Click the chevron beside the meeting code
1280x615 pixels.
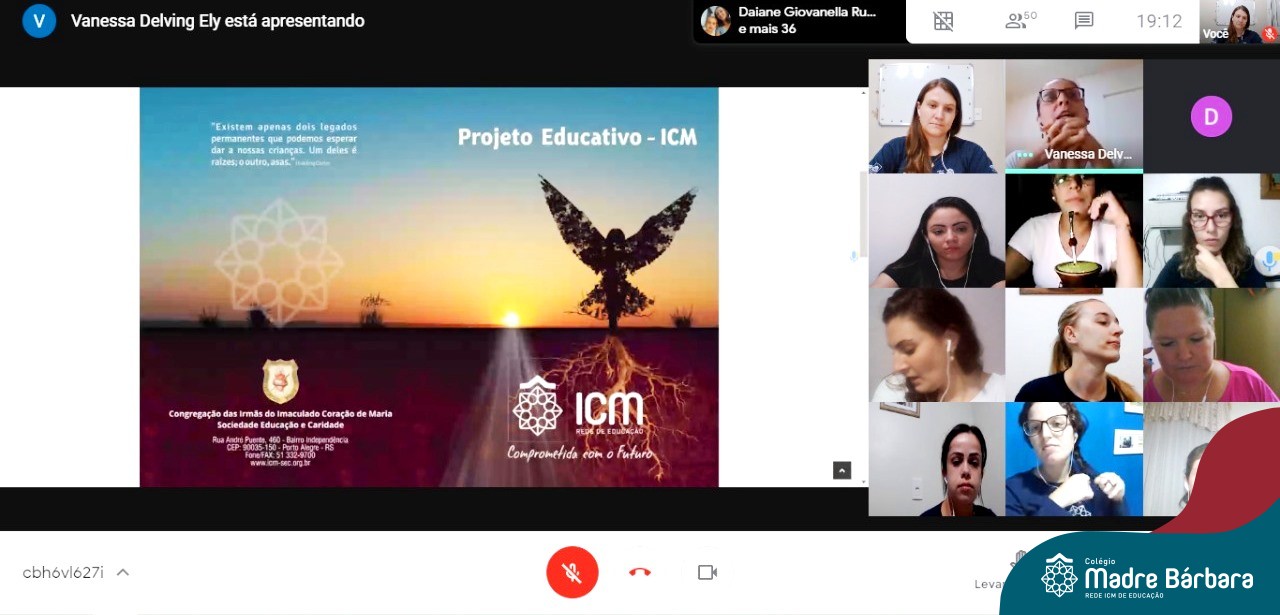pyautogui.click(x=123, y=572)
